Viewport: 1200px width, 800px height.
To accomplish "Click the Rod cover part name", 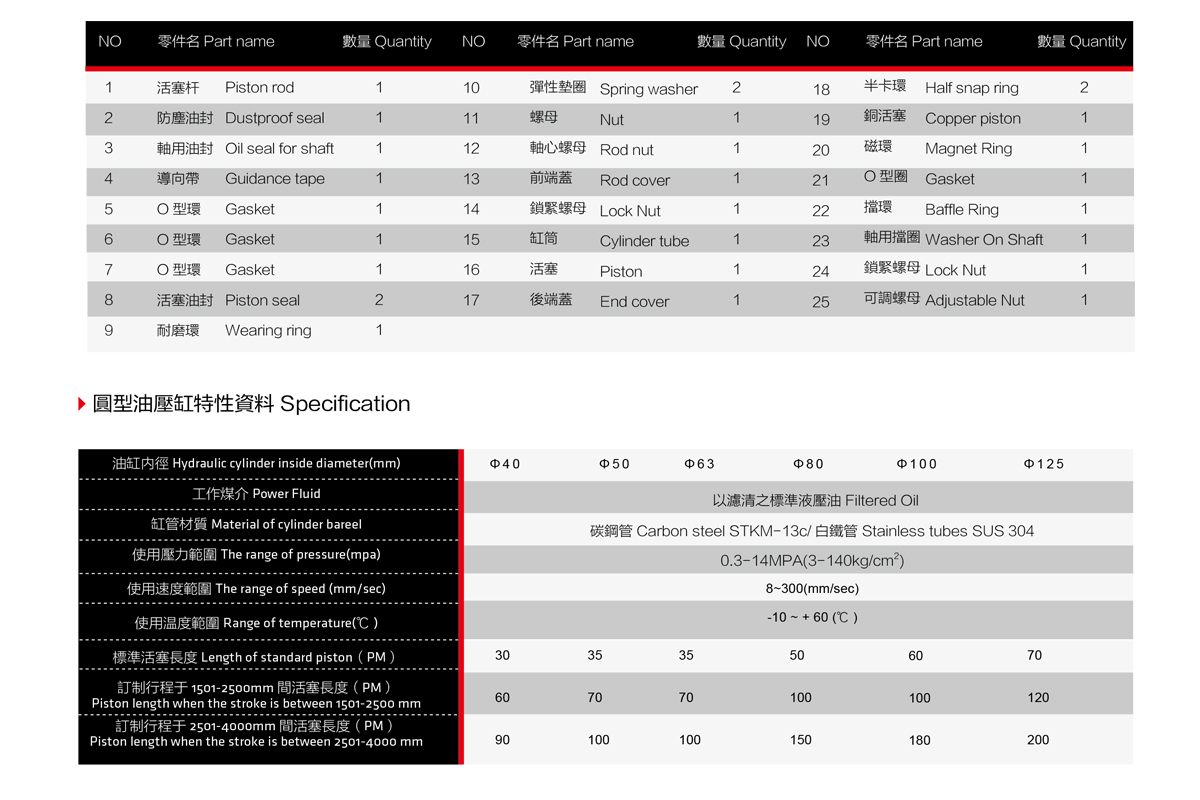I will tap(634, 180).
